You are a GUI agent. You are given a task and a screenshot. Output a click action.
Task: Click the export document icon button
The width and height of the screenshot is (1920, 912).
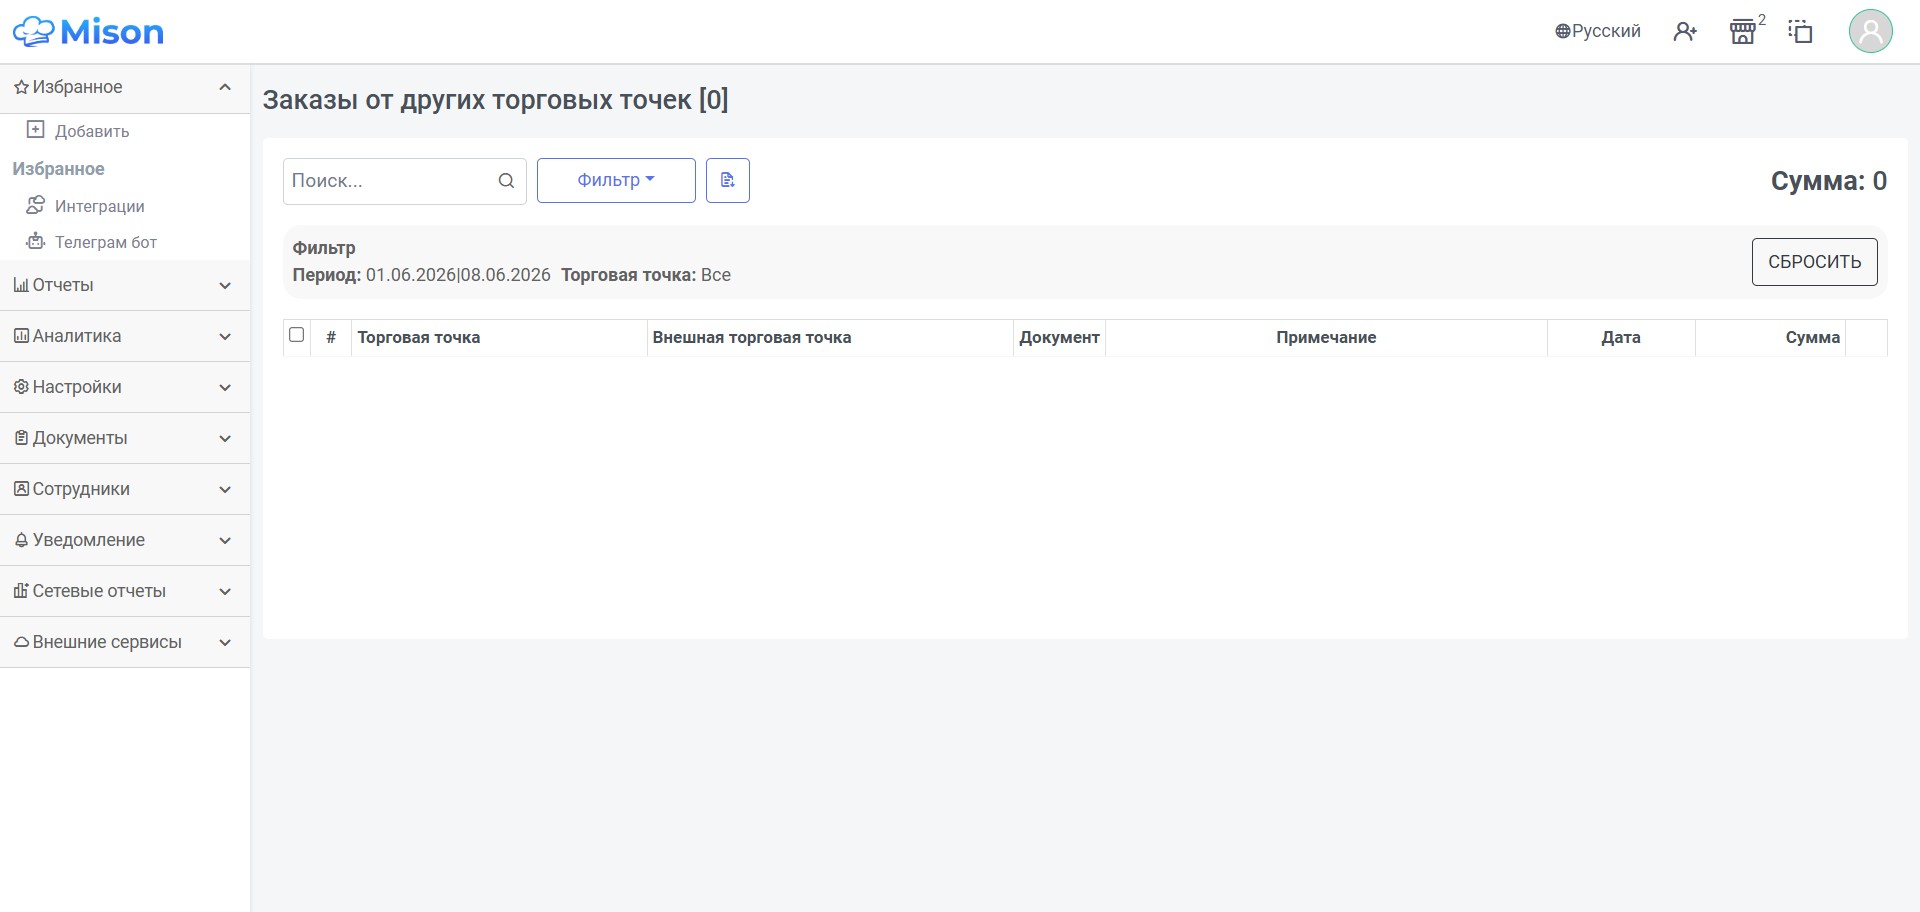[x=728, y=180]
